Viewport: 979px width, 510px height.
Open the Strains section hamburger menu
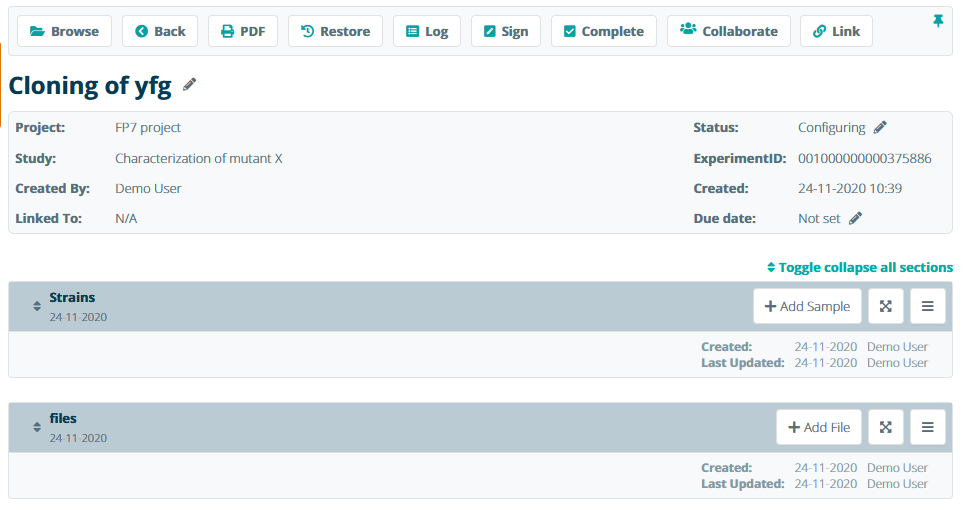927,306
